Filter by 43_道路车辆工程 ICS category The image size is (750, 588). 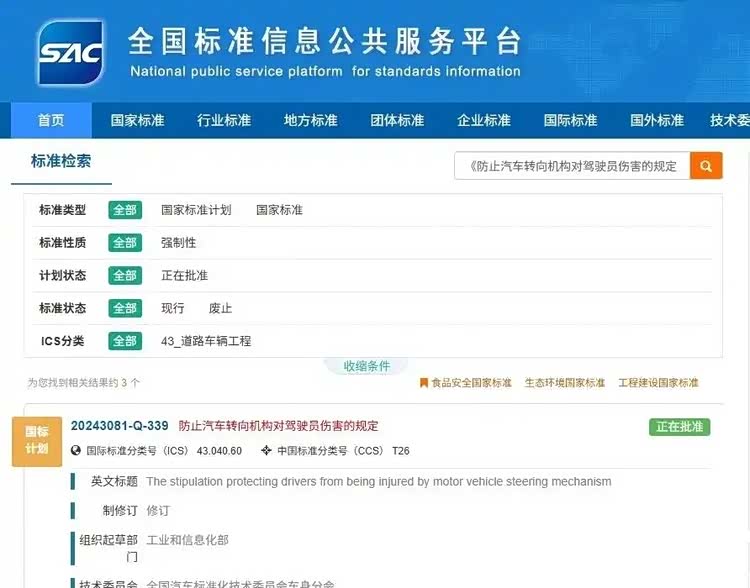click(x=206, y=341)
